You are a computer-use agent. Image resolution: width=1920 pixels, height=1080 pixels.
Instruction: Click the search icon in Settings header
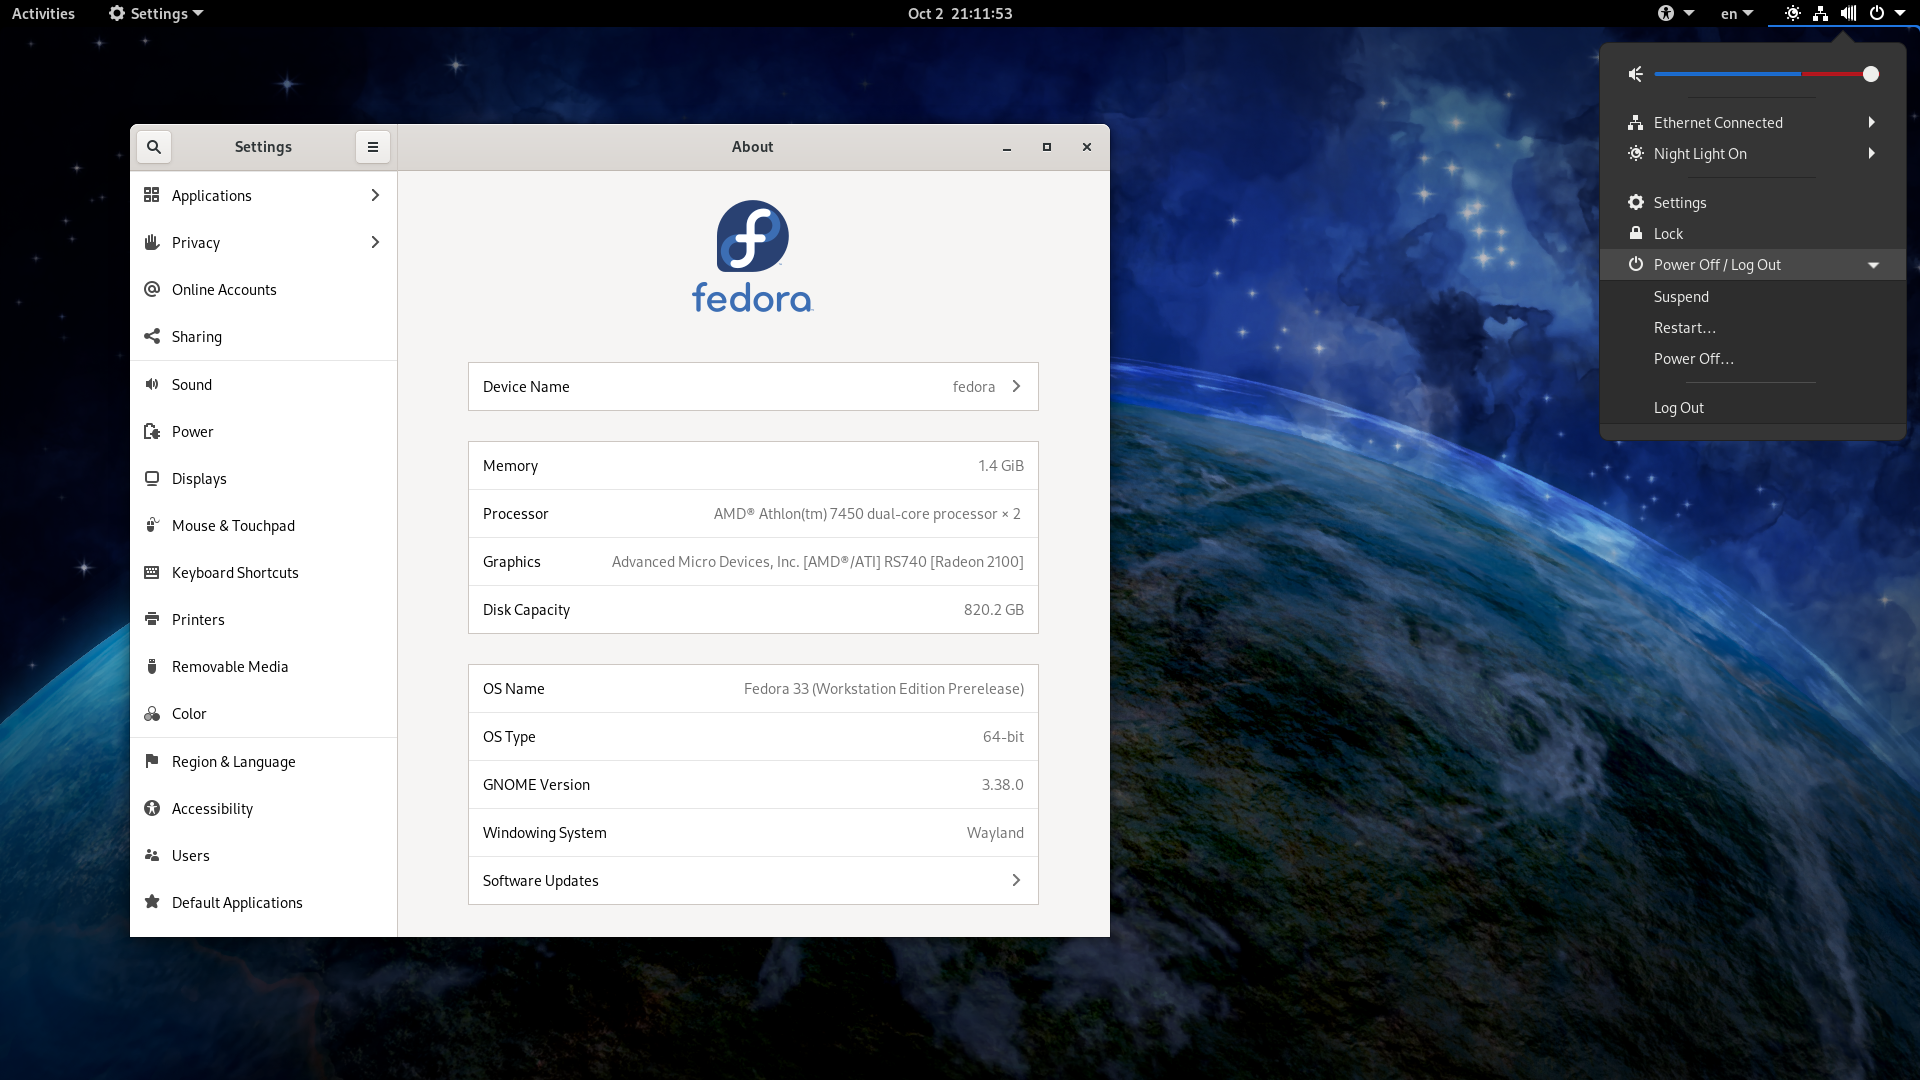154,147
